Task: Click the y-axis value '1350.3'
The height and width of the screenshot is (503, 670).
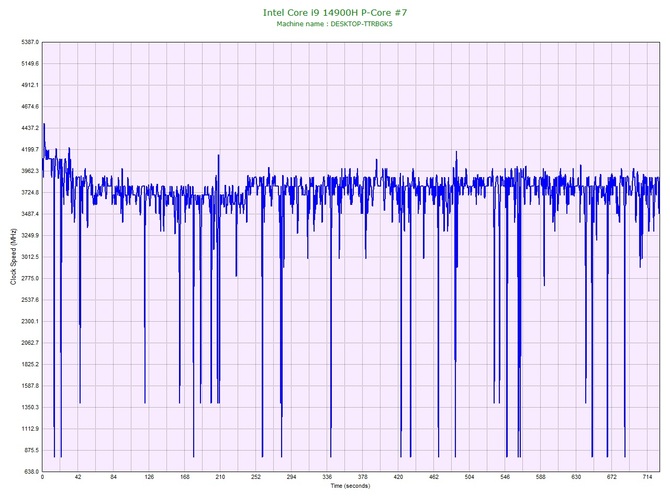Action: 30,407
